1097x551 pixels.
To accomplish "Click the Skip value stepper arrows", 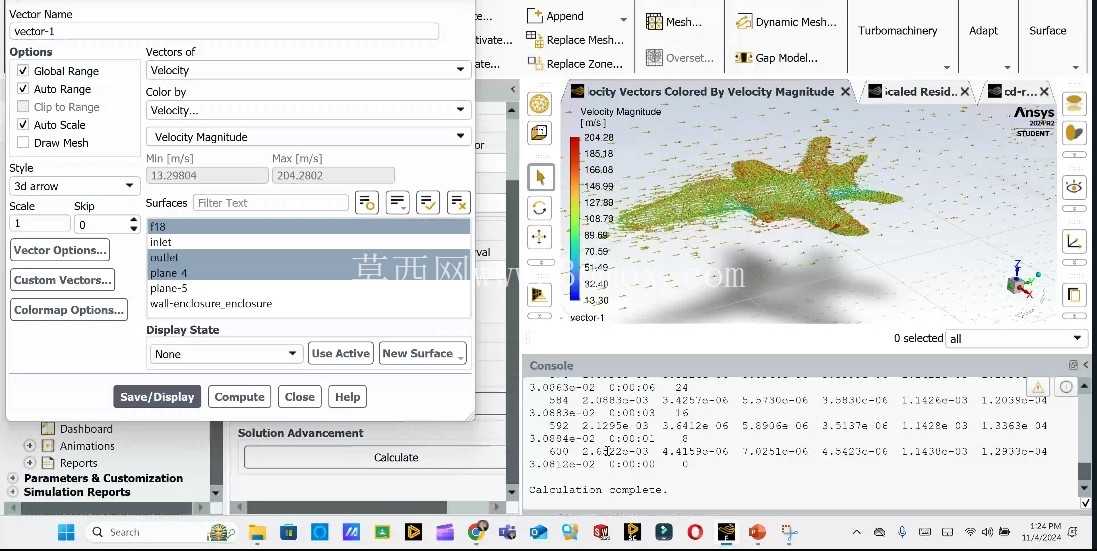I will [134, 224].
